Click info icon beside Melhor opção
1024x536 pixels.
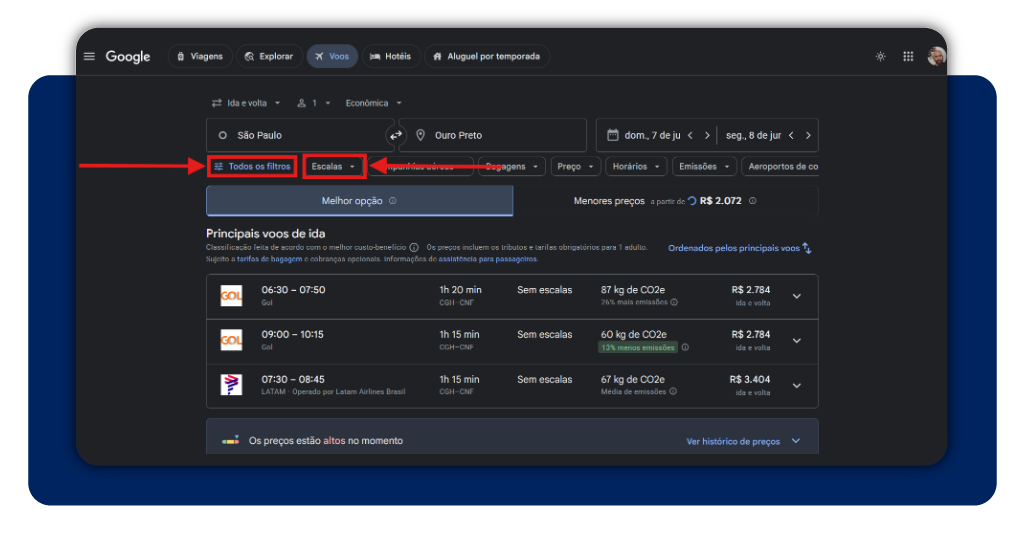(x=392, y=201)
